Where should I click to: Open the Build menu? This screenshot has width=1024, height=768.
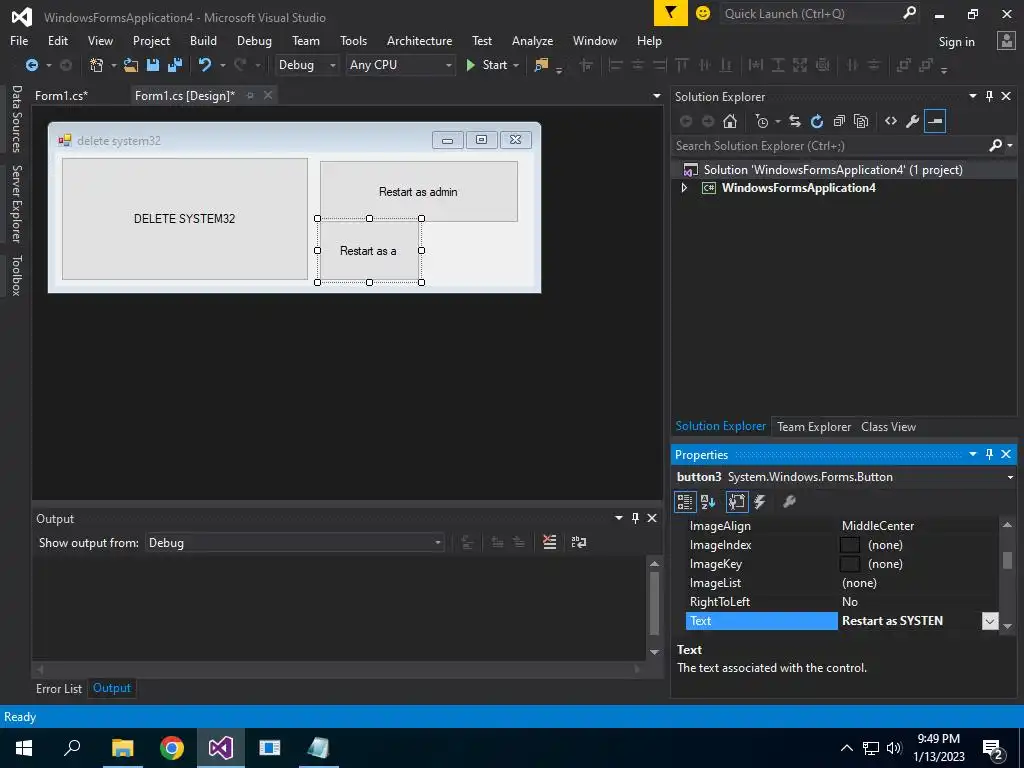(x=203, y=40)
